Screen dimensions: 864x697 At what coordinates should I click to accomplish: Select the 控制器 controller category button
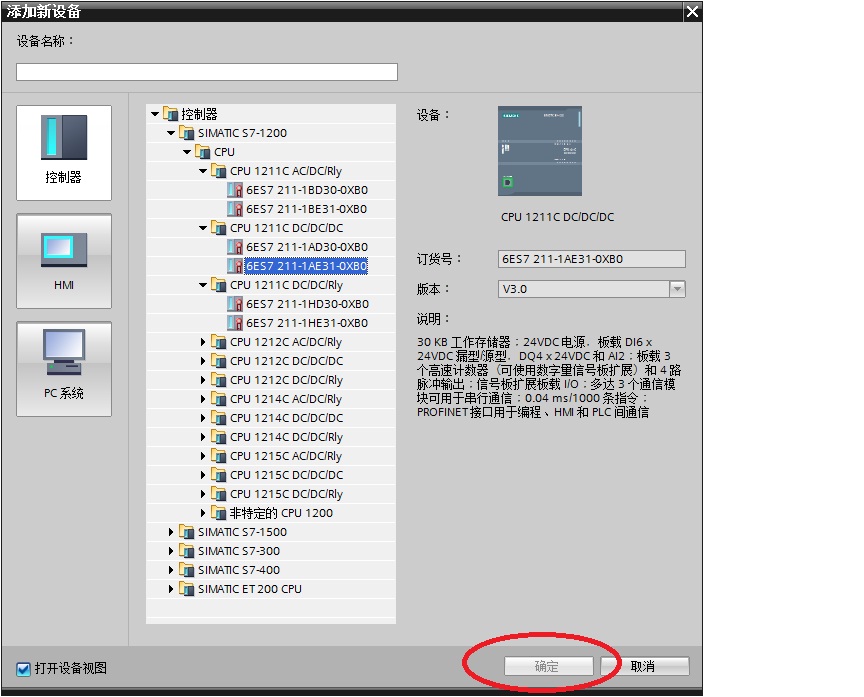point(64,153)
